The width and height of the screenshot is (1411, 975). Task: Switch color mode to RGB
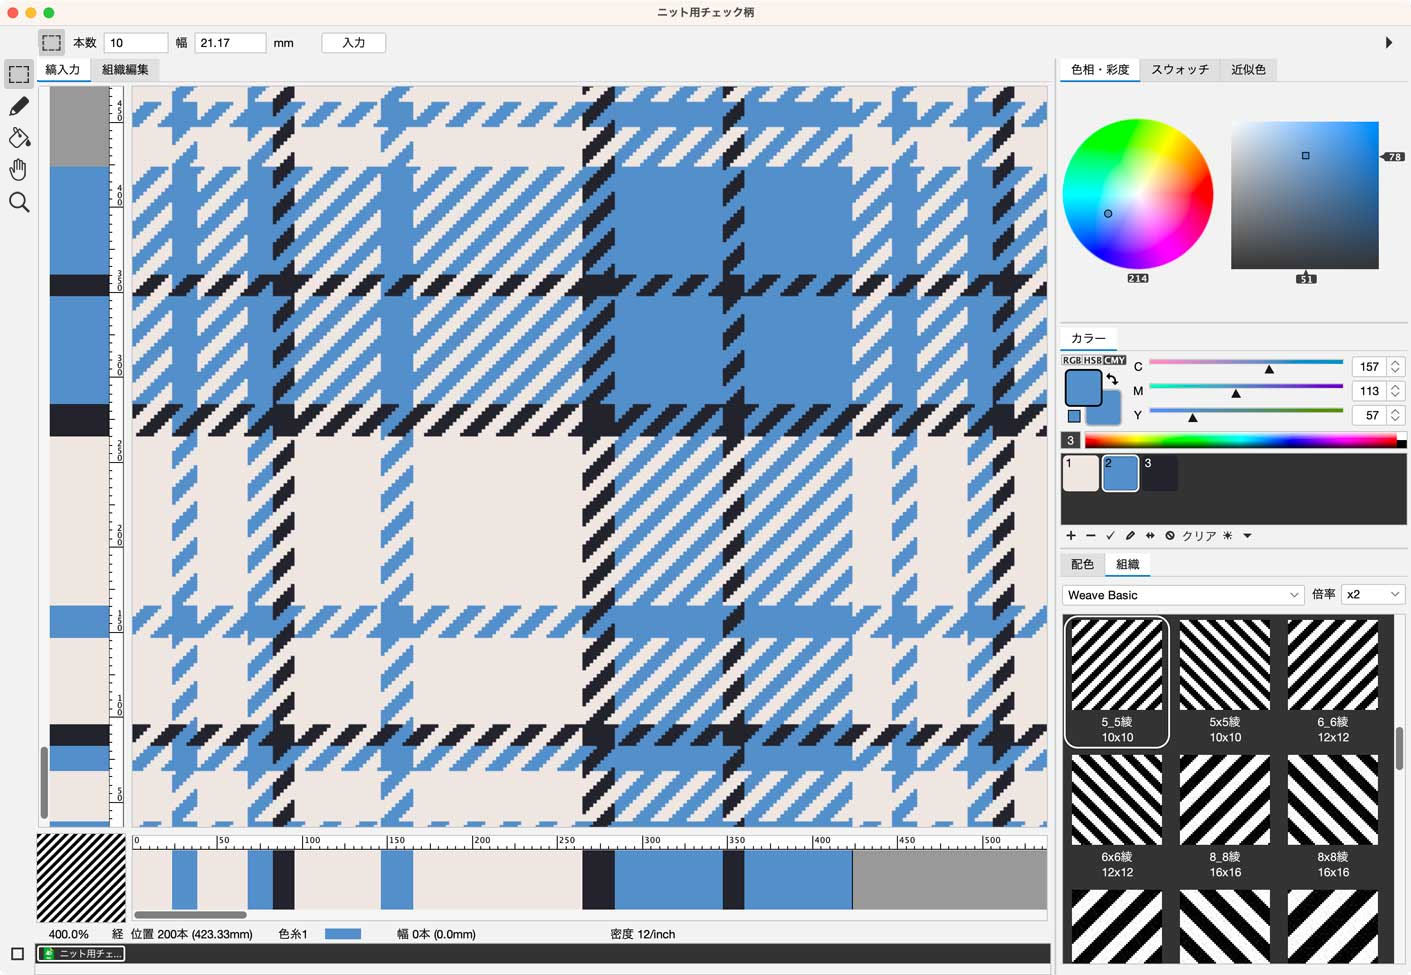click(1072, 360)
